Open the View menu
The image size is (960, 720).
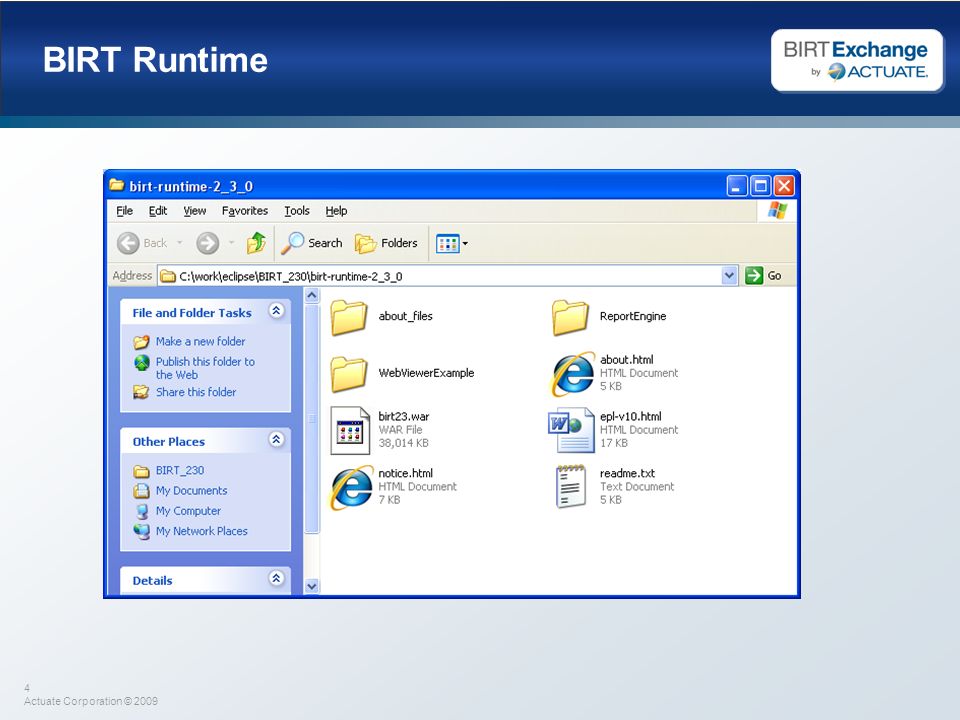[x=195, y=211]
